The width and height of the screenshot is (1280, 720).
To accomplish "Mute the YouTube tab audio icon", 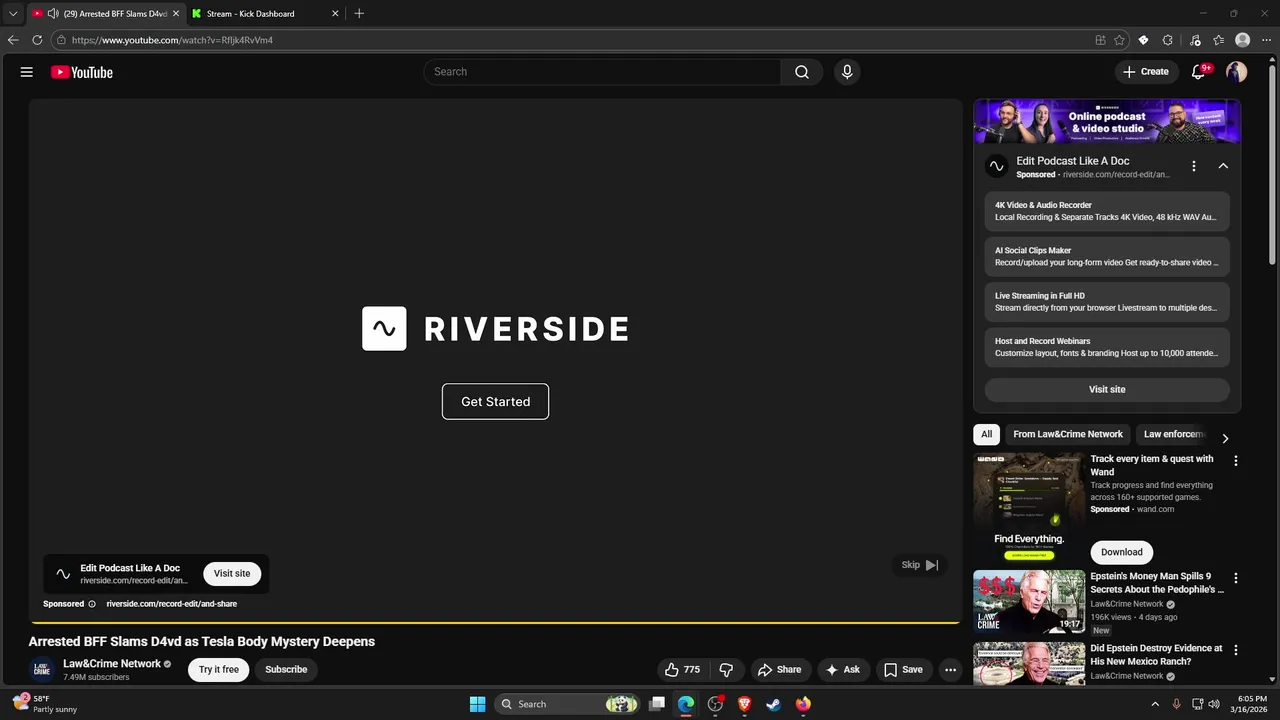I will 52,14.
